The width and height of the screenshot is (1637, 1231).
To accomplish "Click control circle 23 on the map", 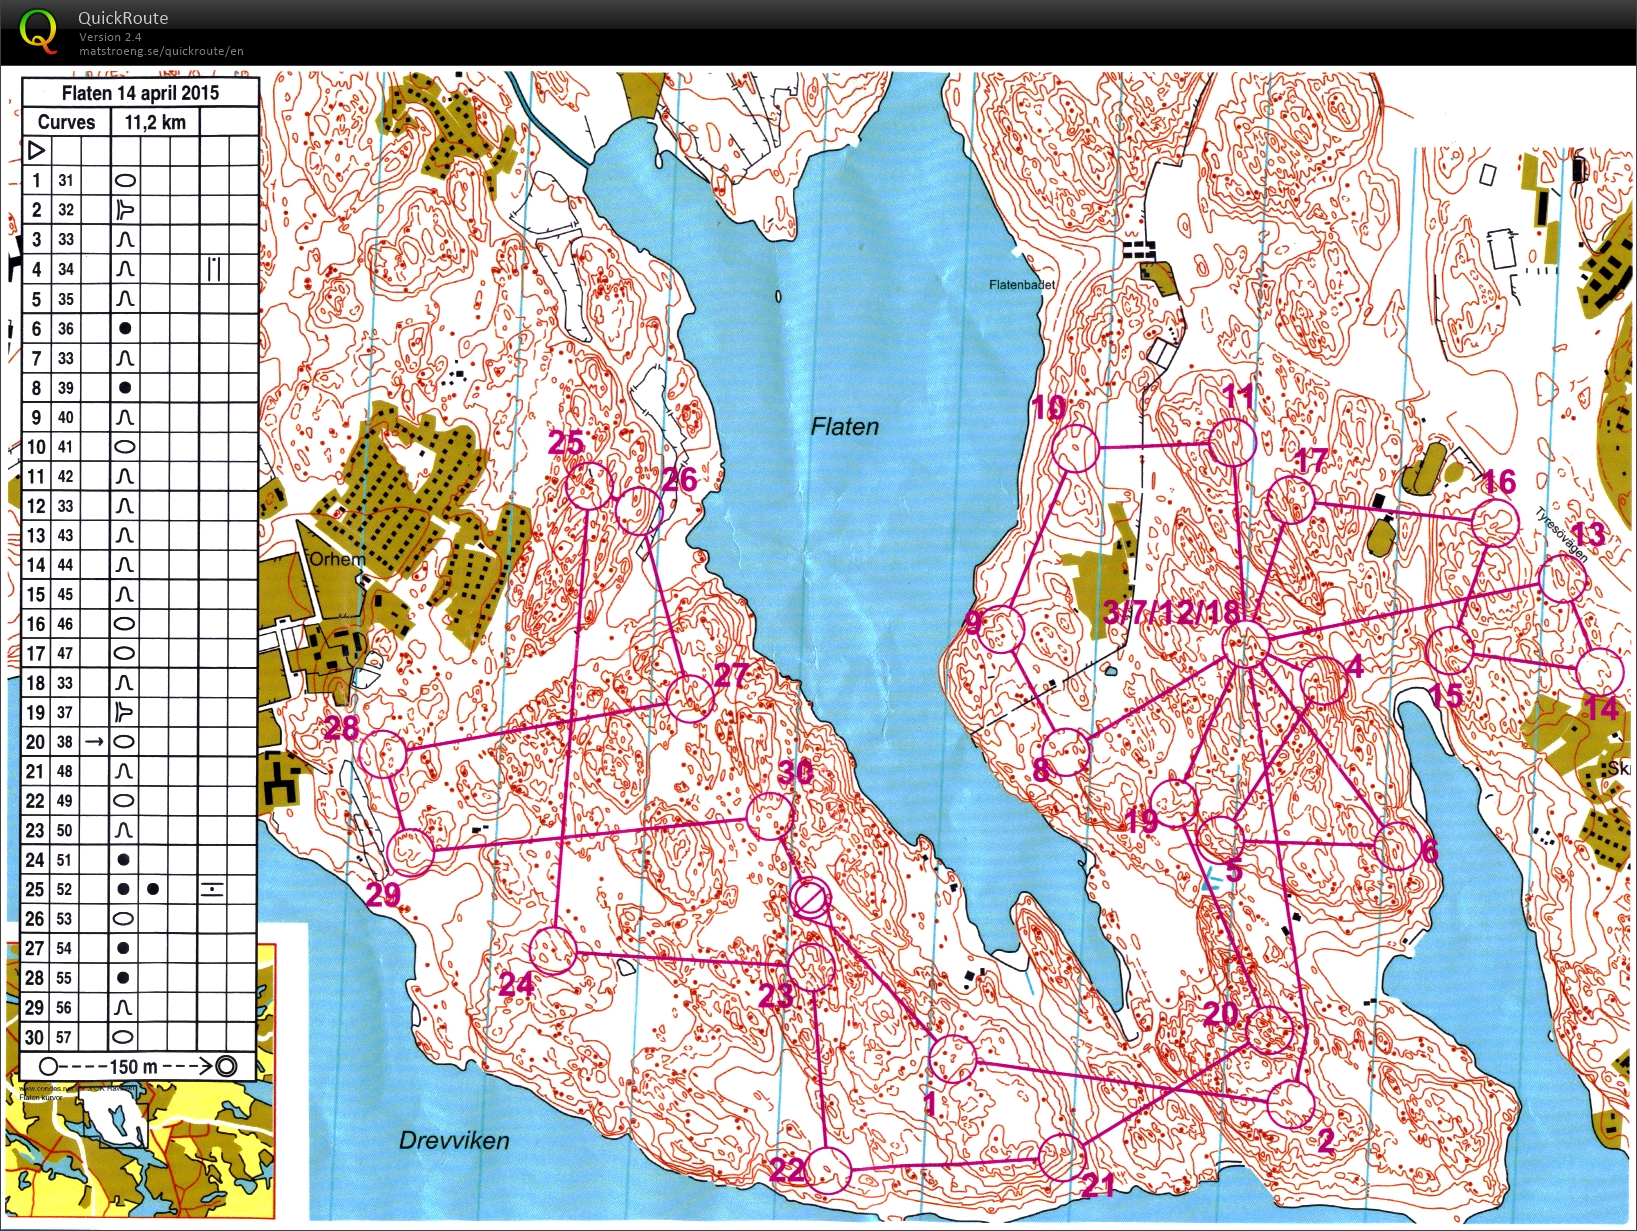I will pos(811,967).
